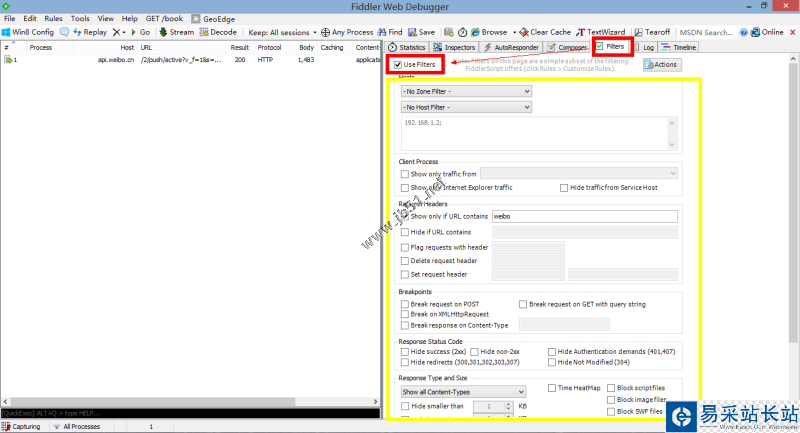The image size is (800, 433).
Task: Enable Show only traffic from checkbox
Action: point(405,174)
